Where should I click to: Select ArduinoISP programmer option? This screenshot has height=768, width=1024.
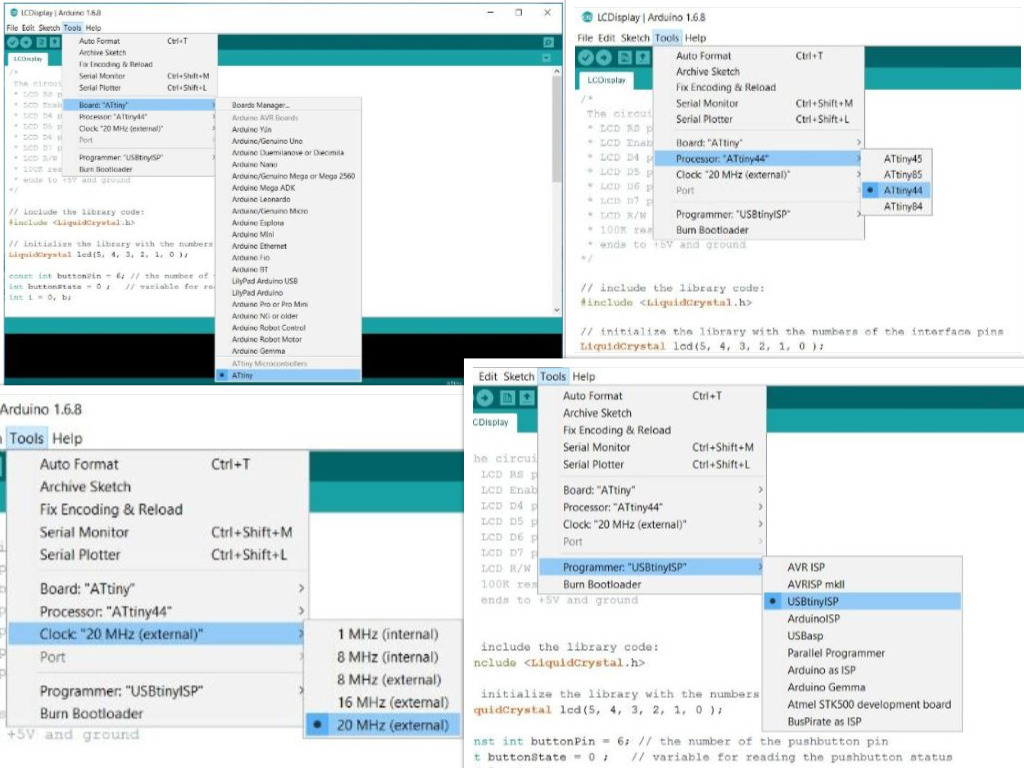pyautogui.click(x=862, y=618)
